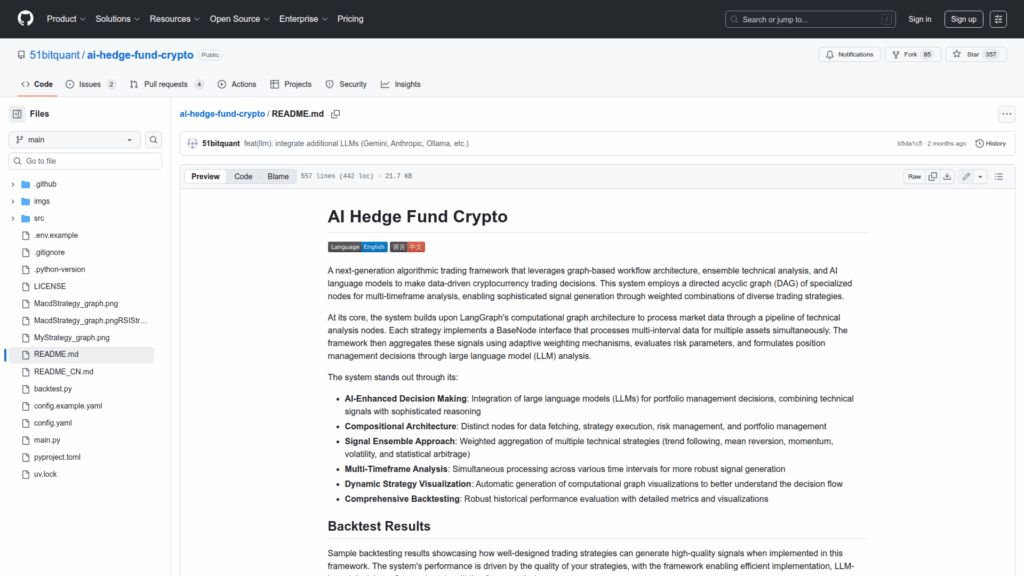Open the Issues tab
1024x576 pixels.
[x=90, y=84]
